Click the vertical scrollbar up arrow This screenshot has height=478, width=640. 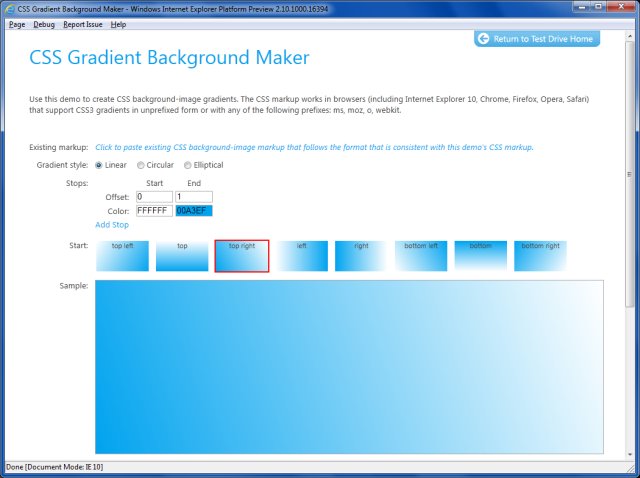pos(630,37)
